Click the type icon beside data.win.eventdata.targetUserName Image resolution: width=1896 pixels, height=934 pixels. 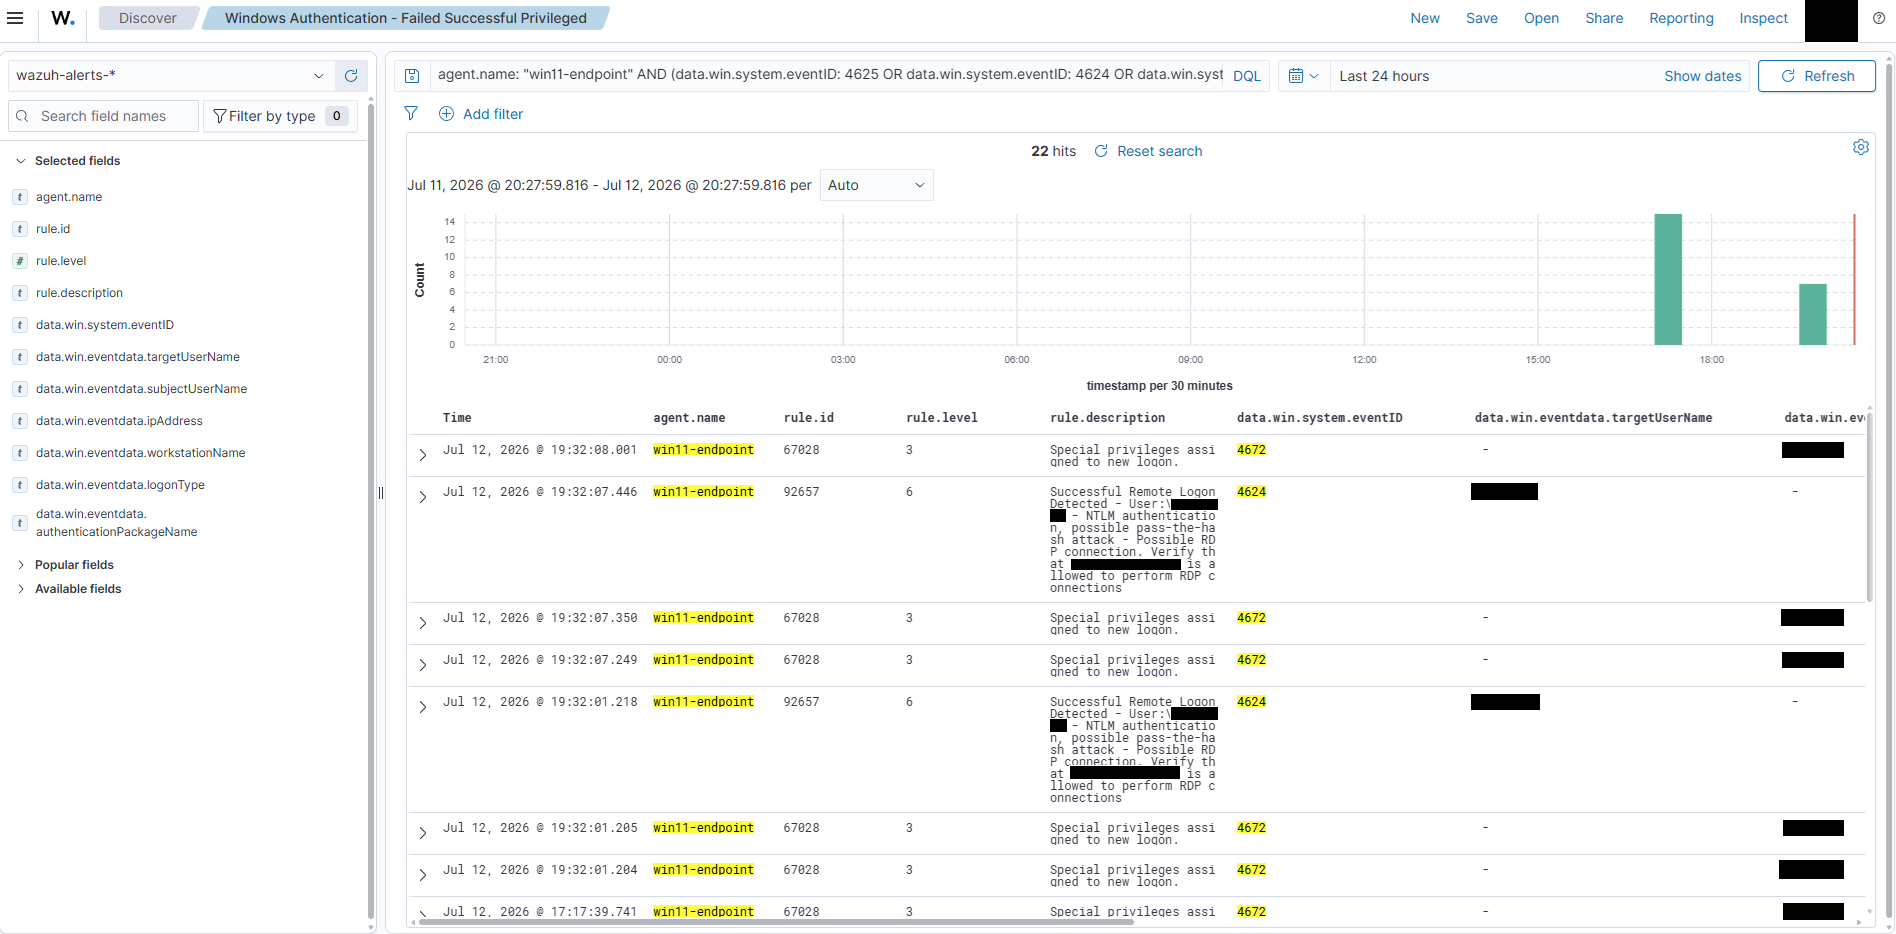tap(20, 357)
